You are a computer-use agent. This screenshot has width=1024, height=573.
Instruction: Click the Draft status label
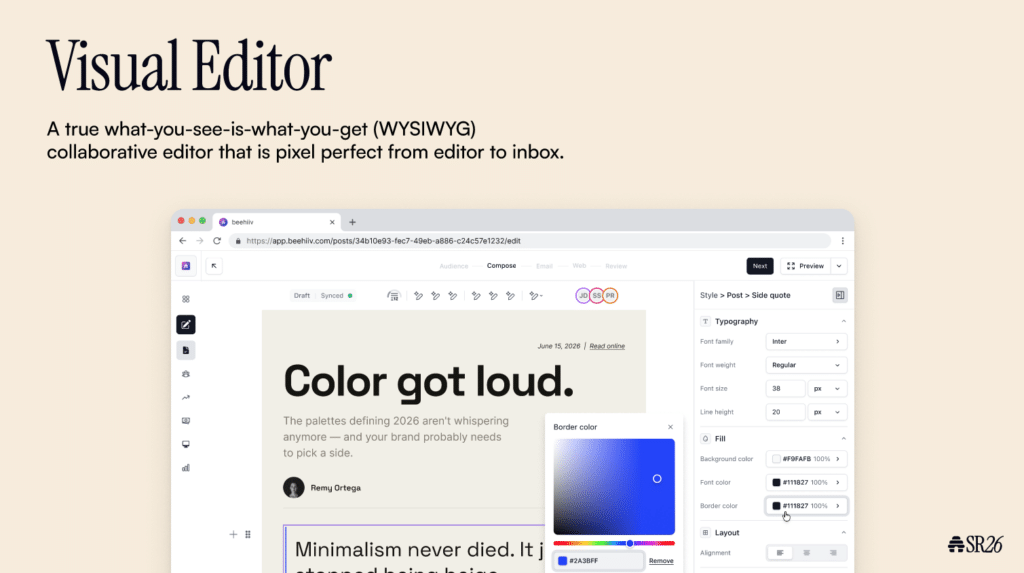pos(302,296)
